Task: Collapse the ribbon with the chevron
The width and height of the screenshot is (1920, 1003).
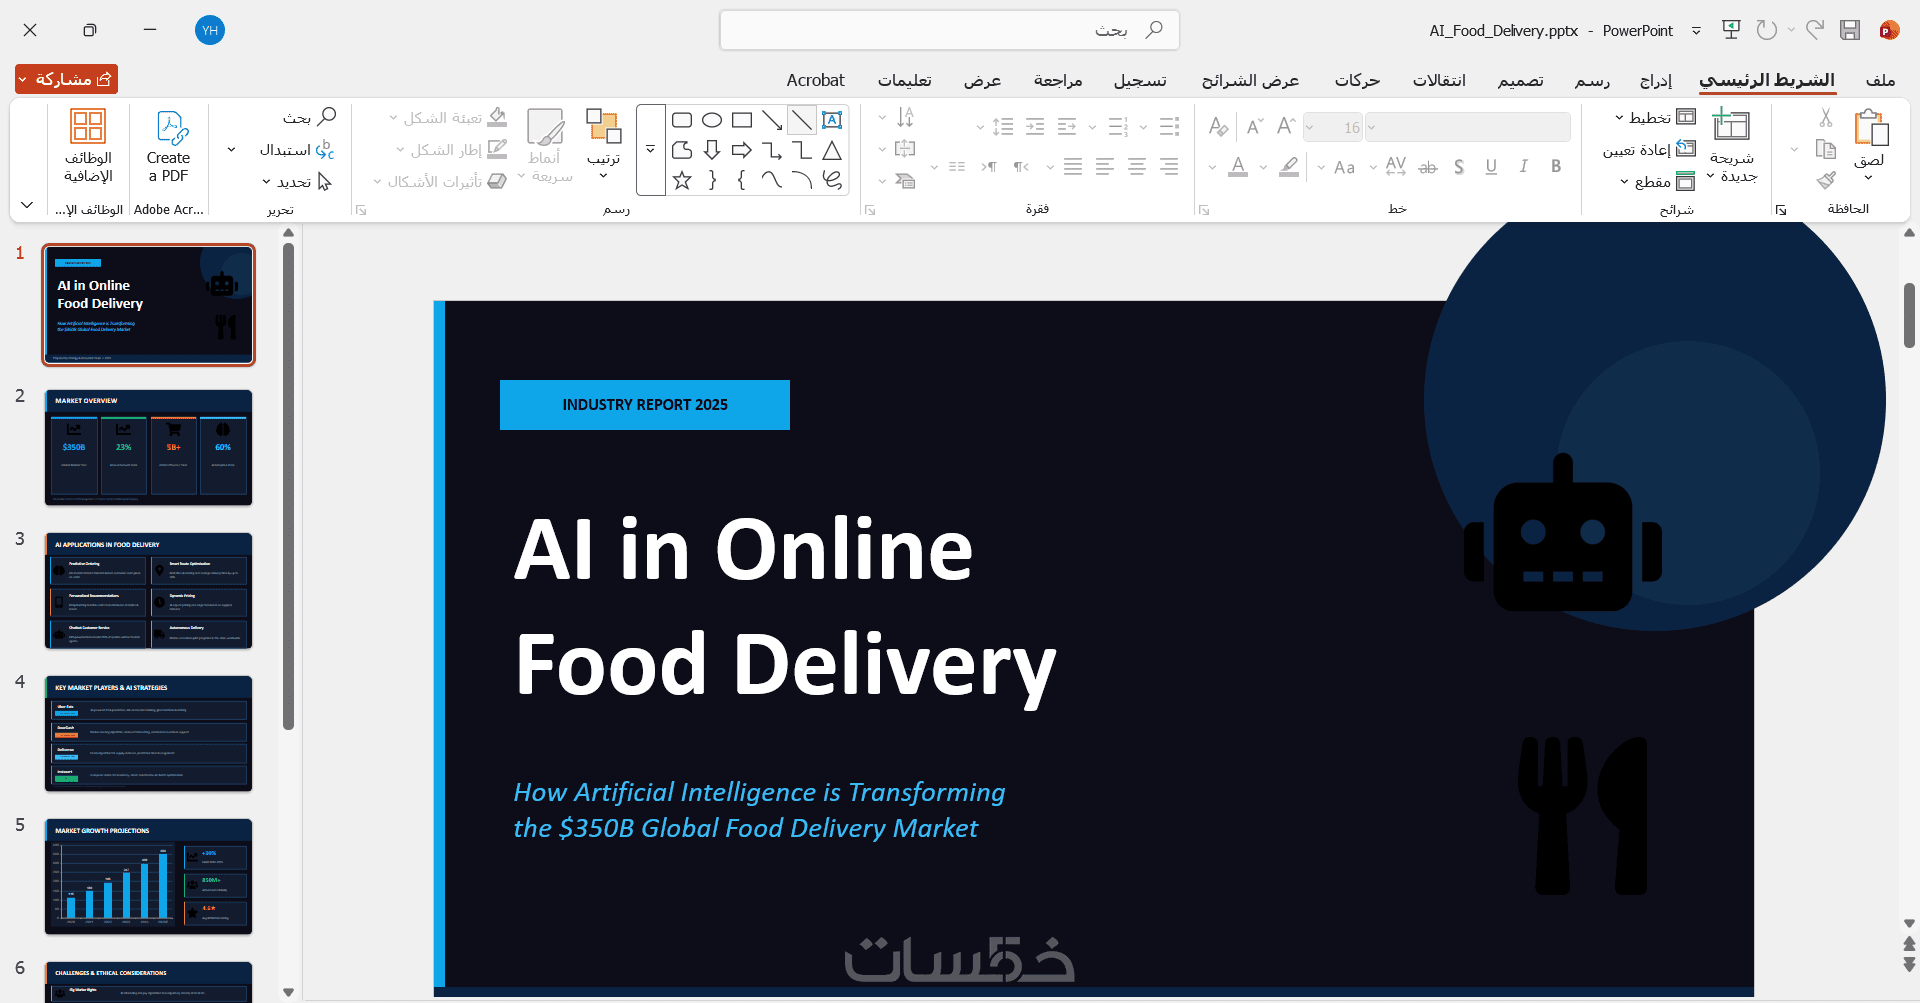Action: click(27, 205)
